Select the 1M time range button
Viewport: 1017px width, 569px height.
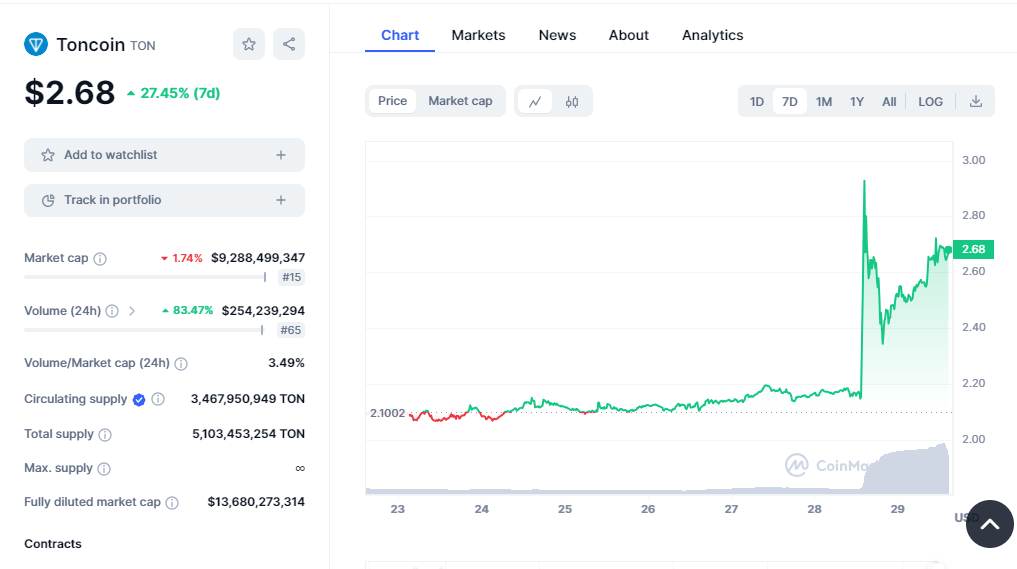823,101
